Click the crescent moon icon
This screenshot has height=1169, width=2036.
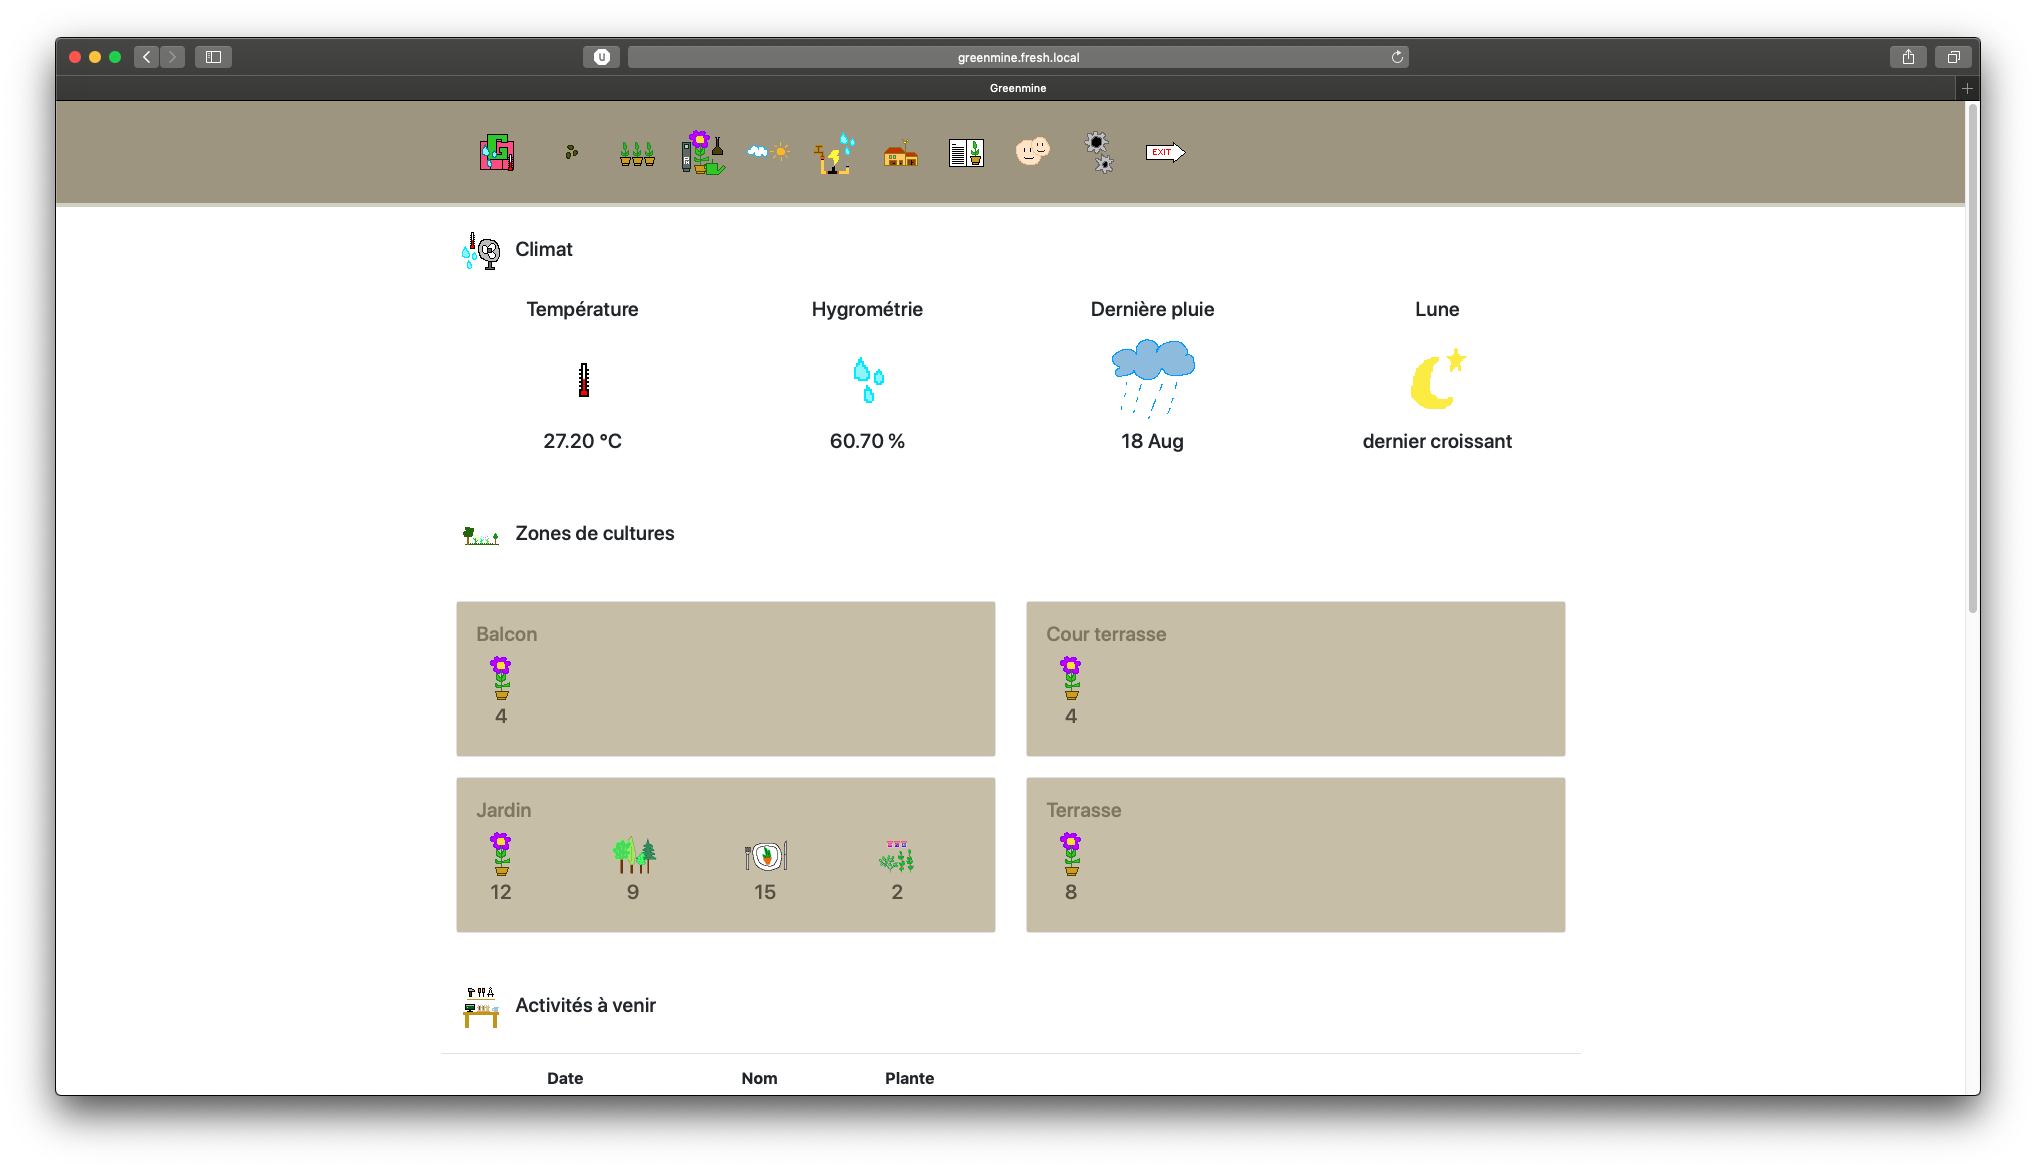pyautogui.click(x=1437, y=379)
